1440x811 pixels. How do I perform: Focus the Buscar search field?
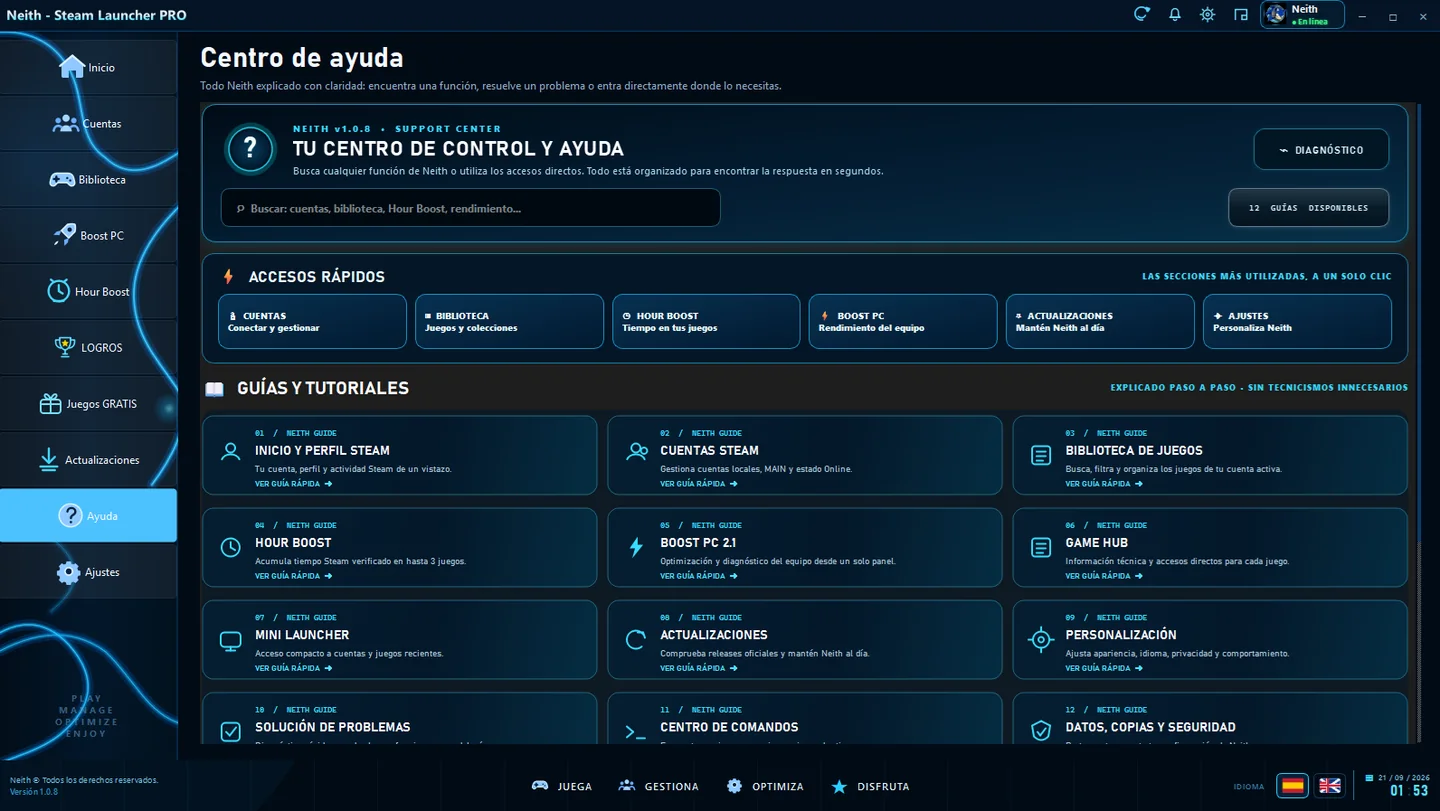tap(470, 208)
